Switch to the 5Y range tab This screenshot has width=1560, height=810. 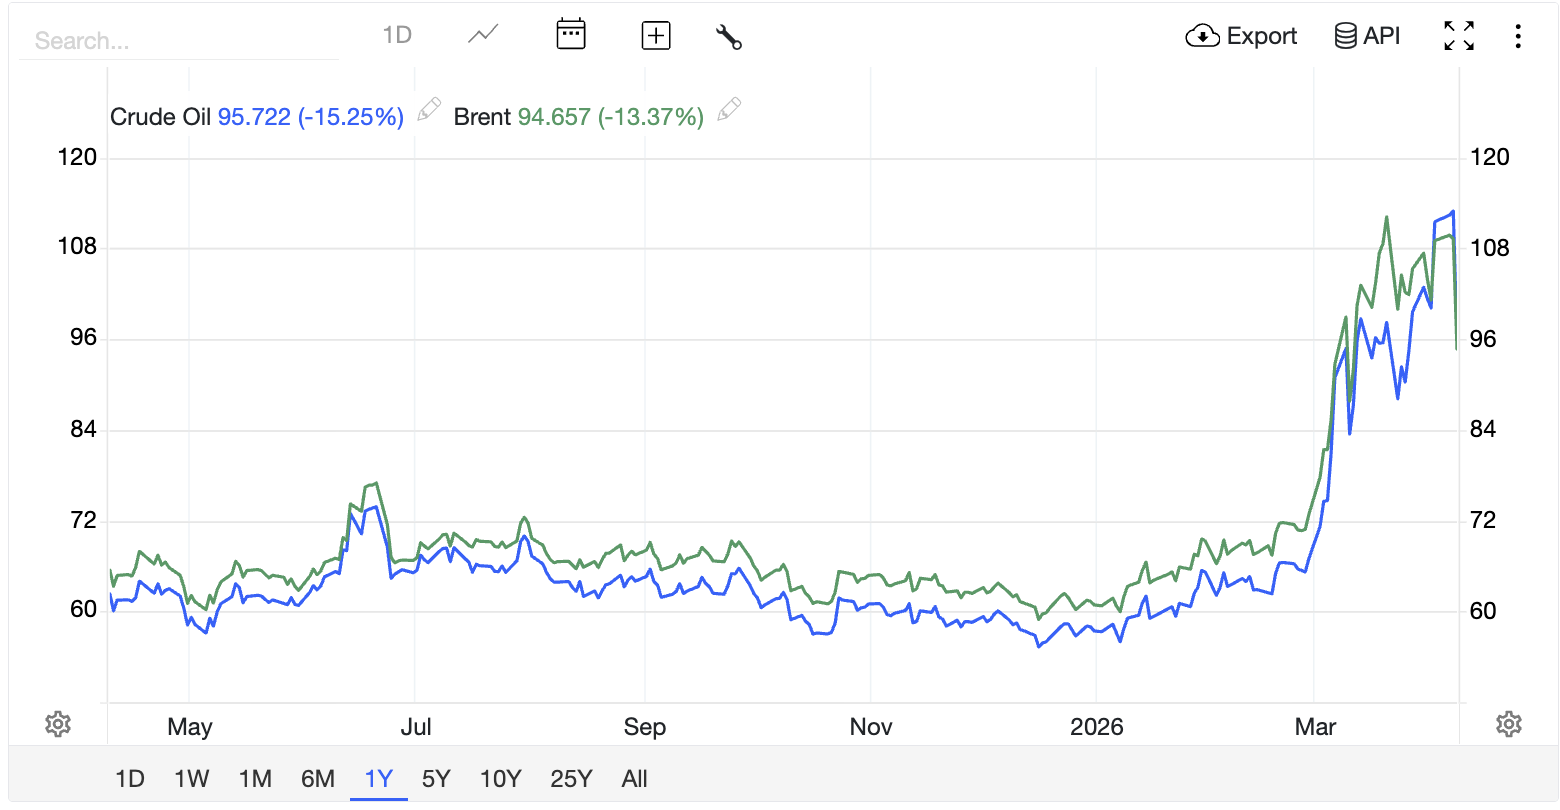(x=435, y=778)
